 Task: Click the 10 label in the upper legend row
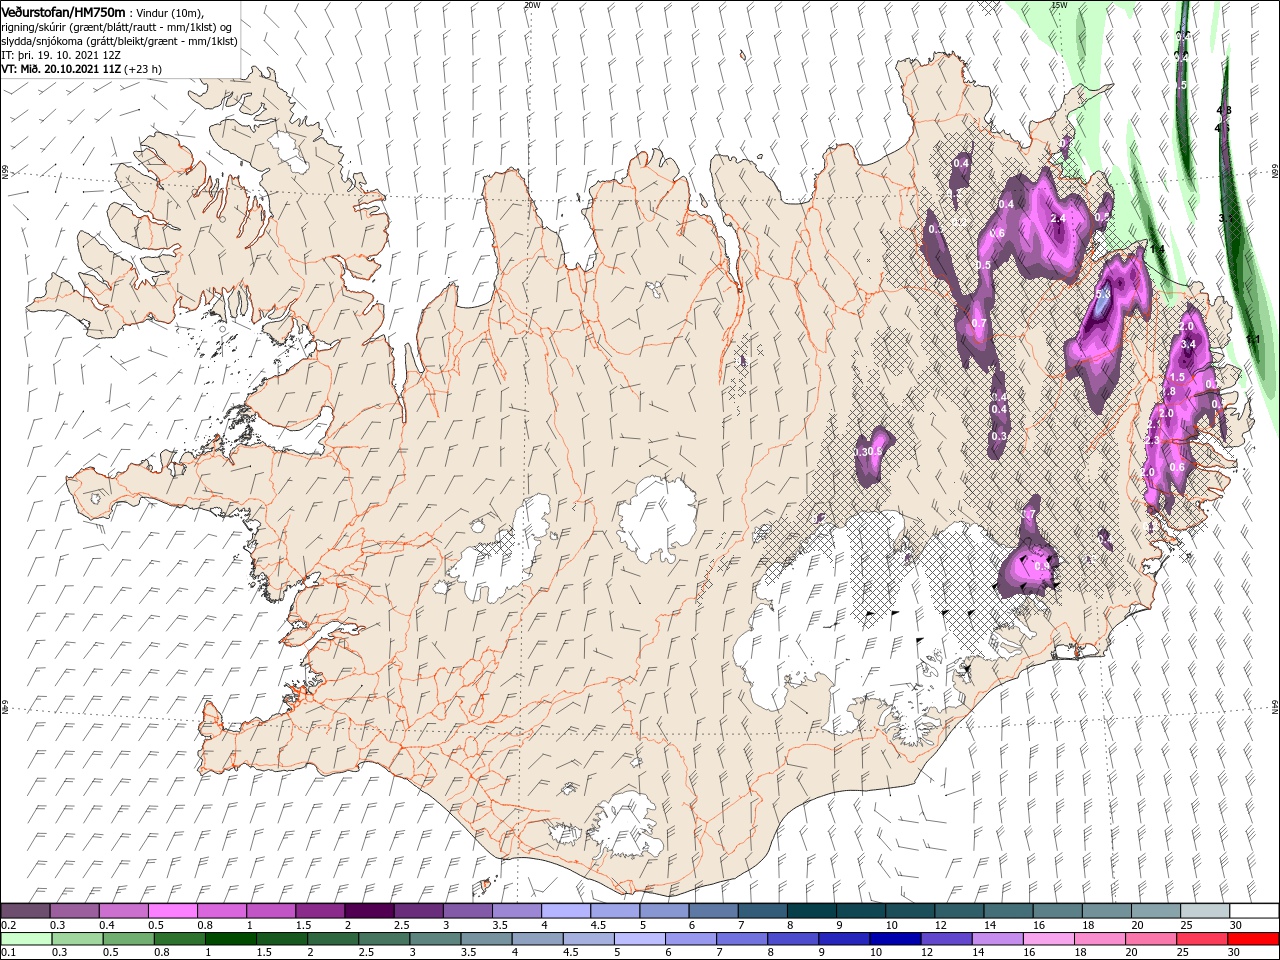tap(891, 926)
